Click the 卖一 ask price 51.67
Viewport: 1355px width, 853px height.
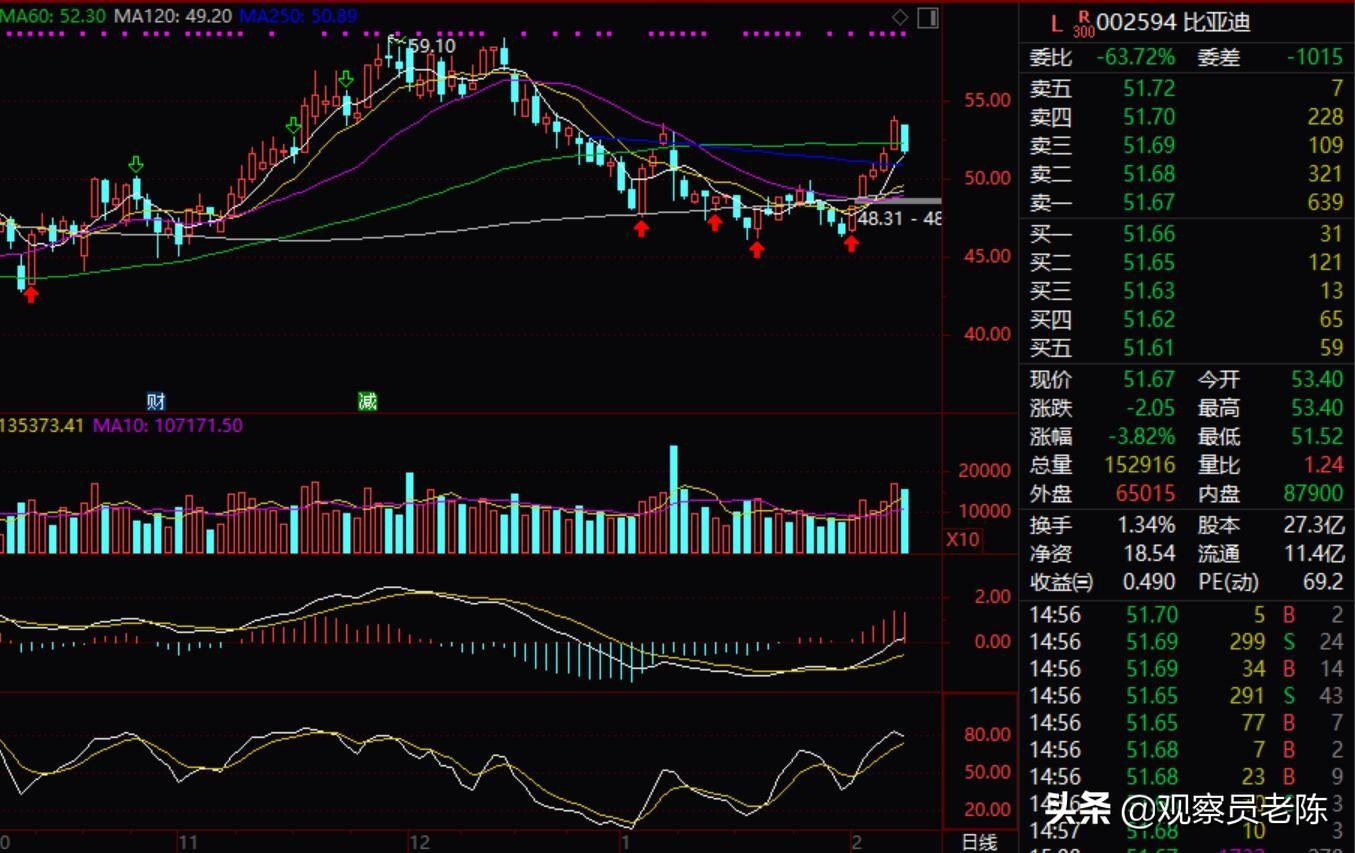(1149, 203)
